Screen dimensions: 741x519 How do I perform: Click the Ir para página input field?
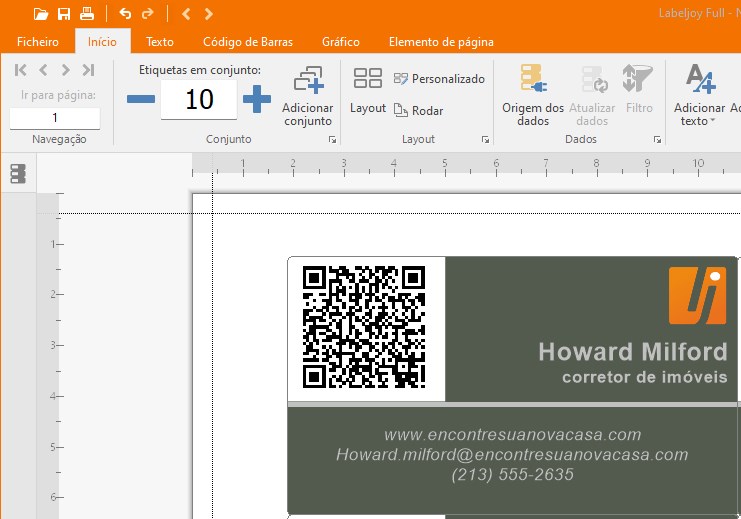(55, 118)
